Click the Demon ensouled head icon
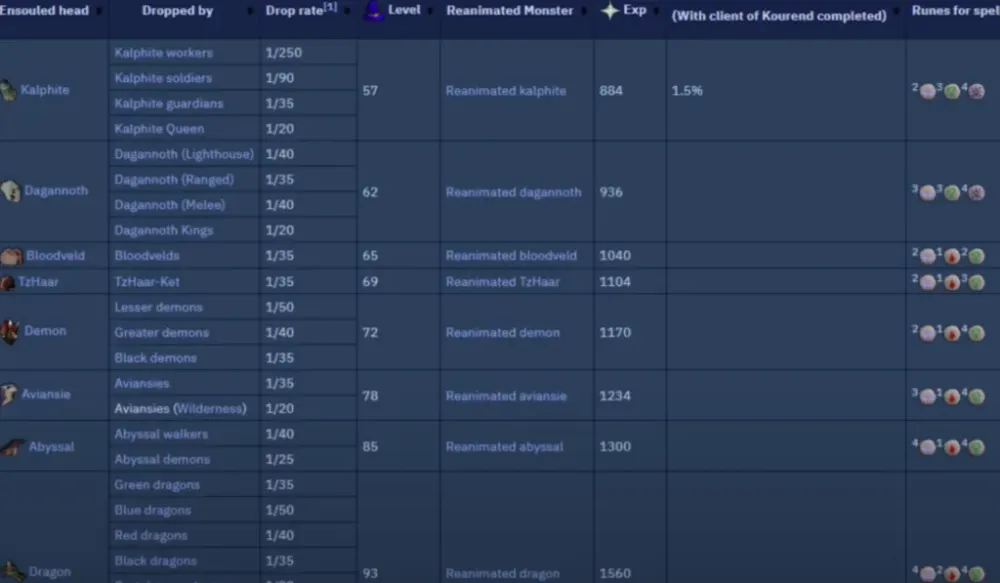Viewport: 1000px width, 583px height. tap(10, 332)
